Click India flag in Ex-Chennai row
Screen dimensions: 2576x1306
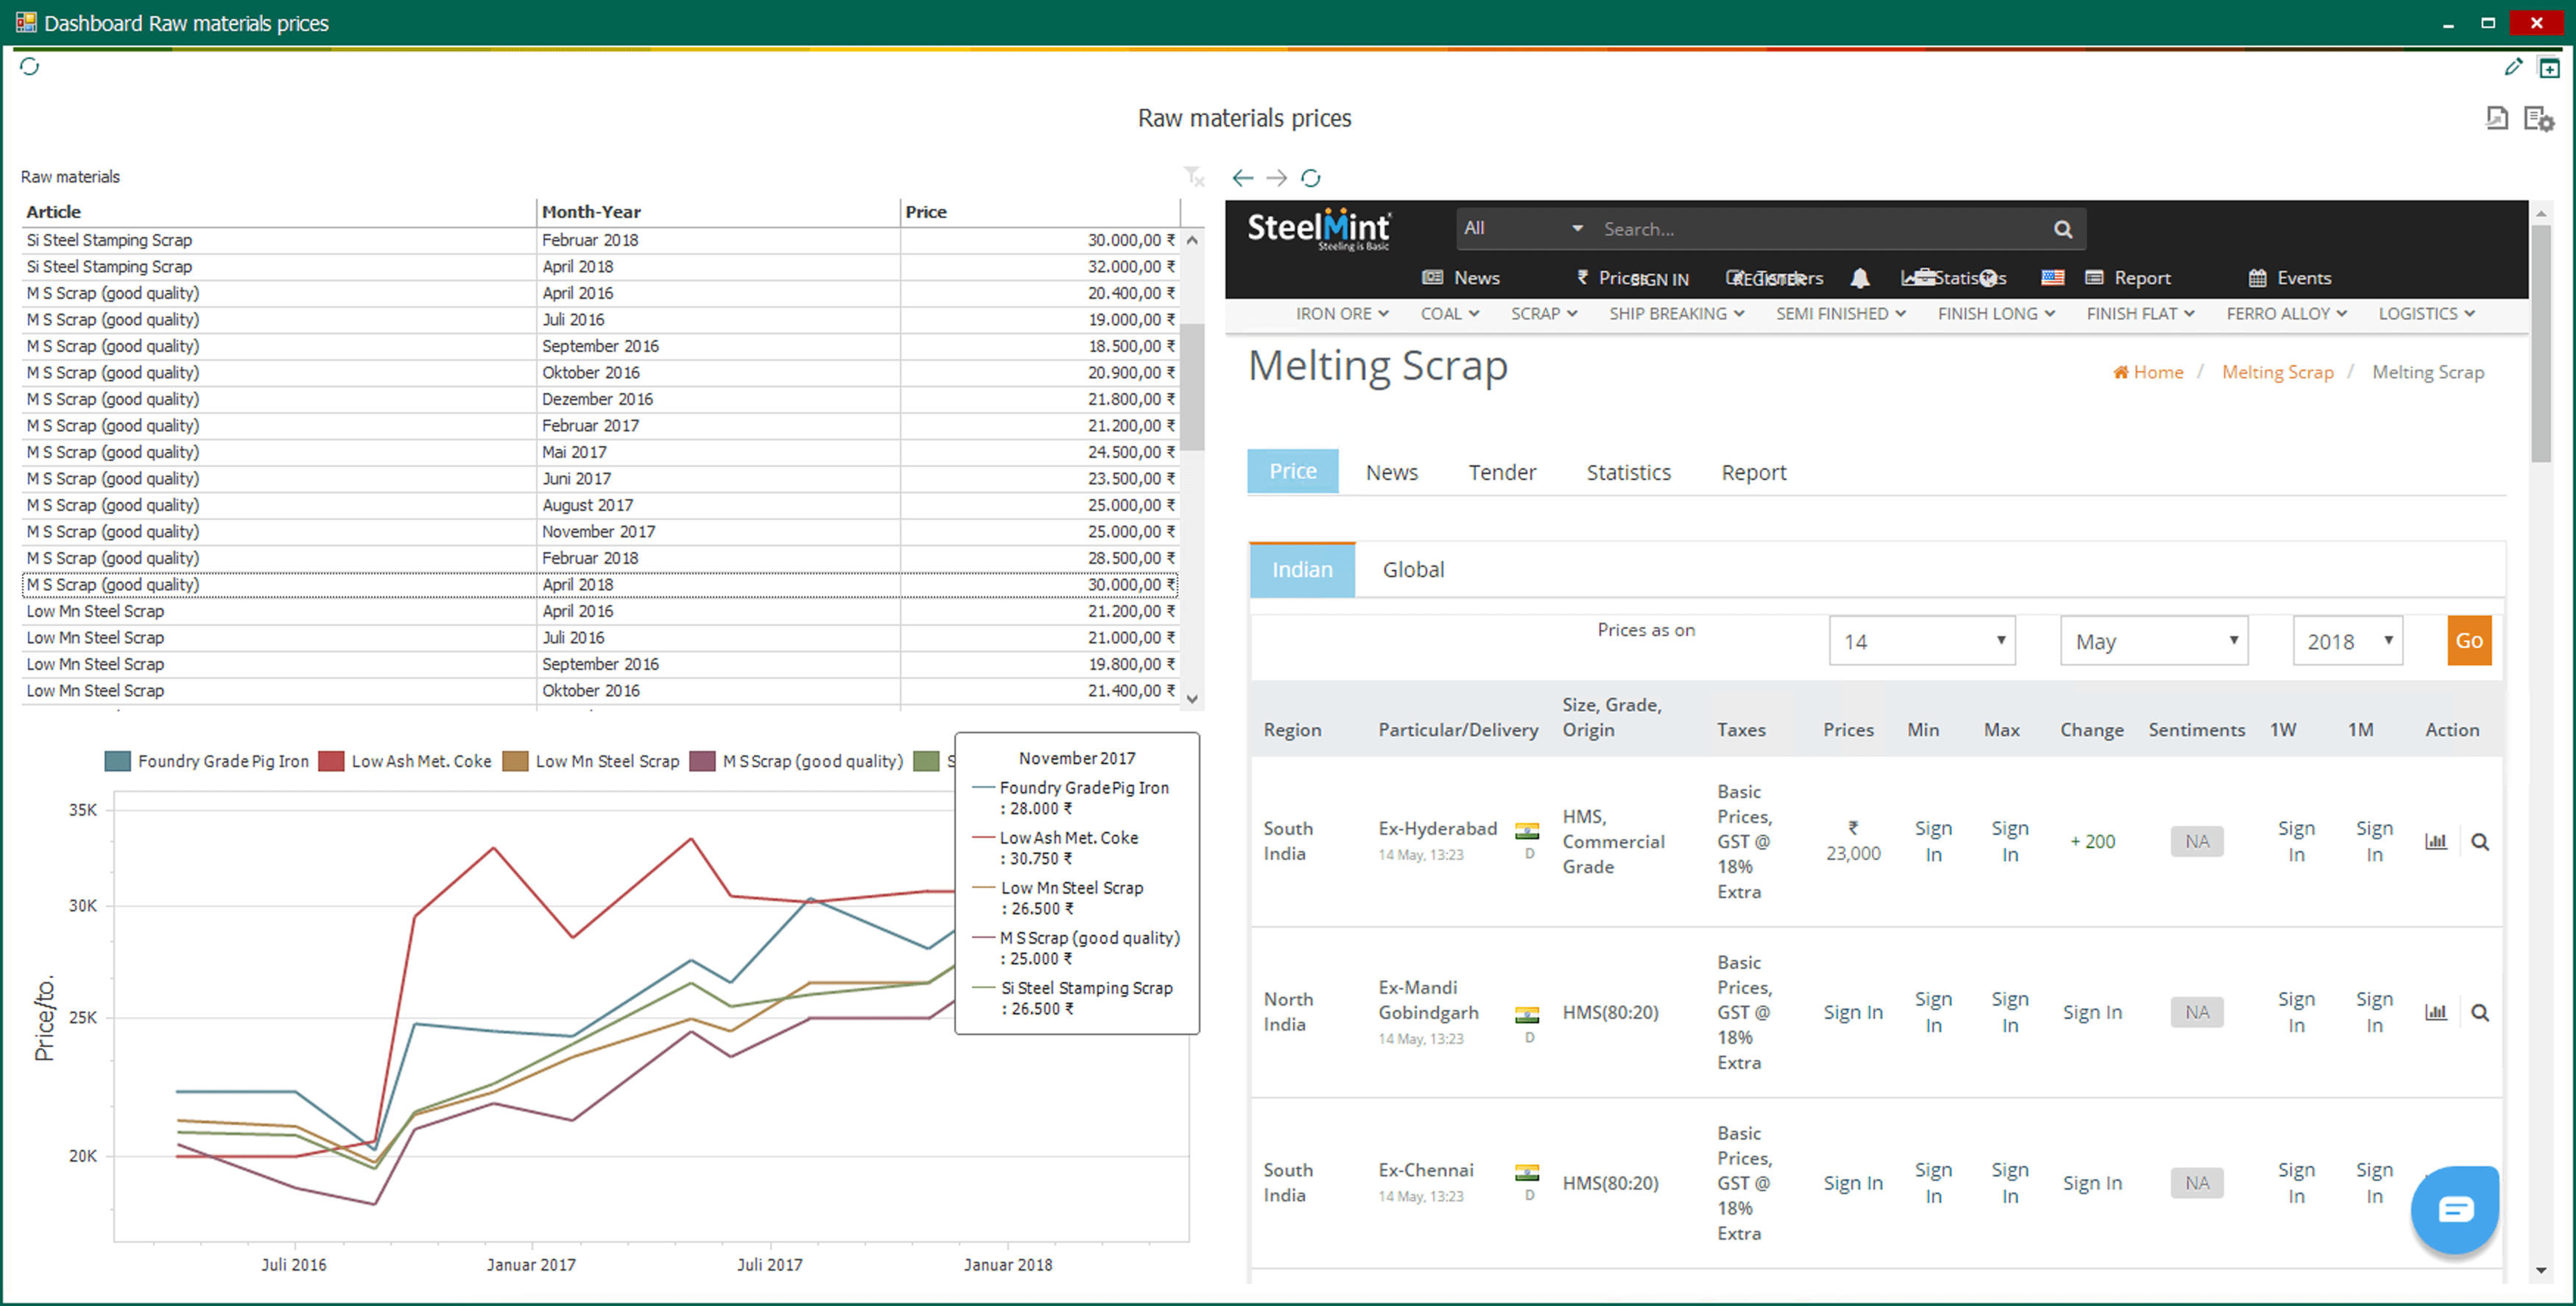click(1527, 1172)
